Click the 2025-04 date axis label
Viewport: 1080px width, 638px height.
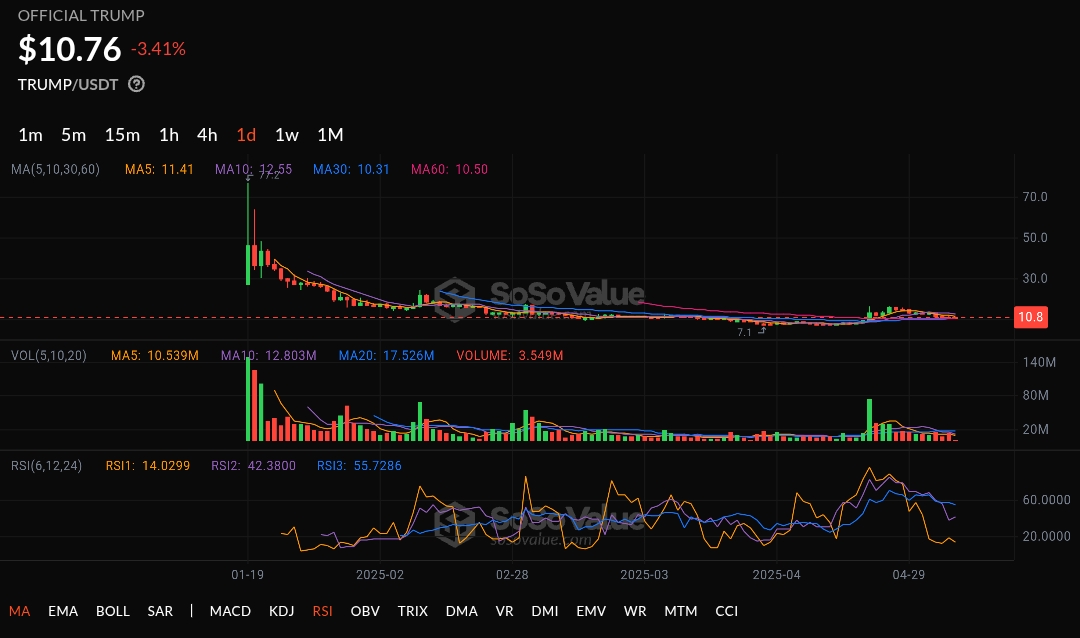776,575
